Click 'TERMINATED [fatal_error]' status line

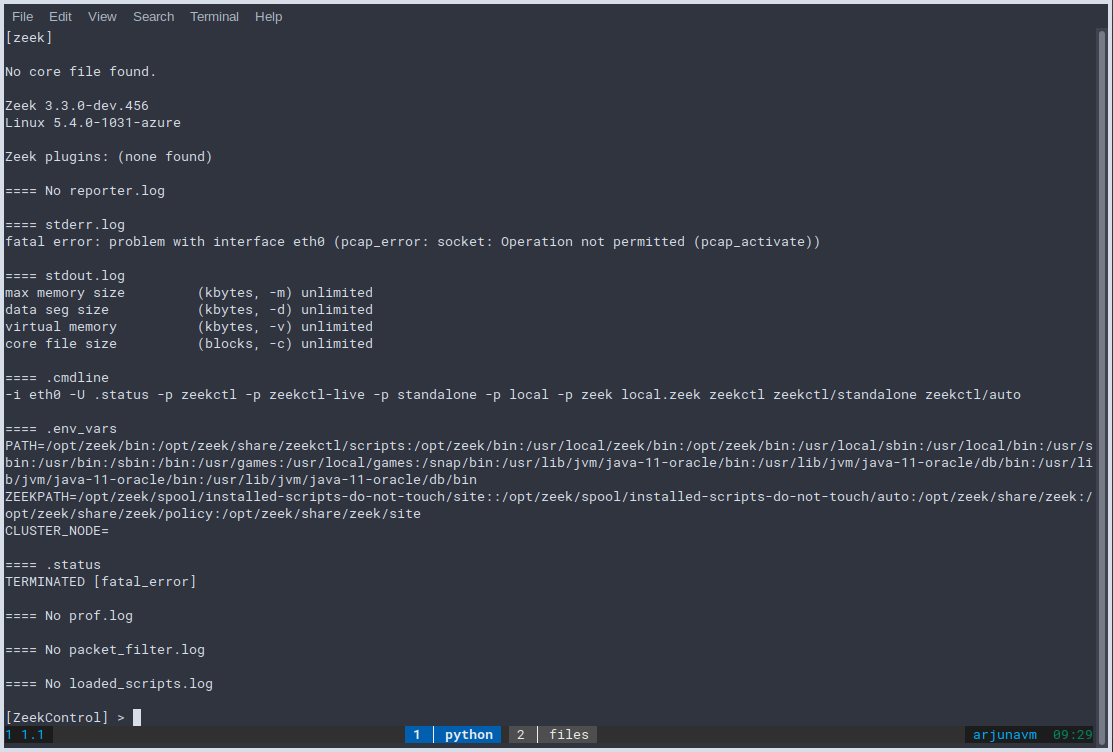point(101,582)
